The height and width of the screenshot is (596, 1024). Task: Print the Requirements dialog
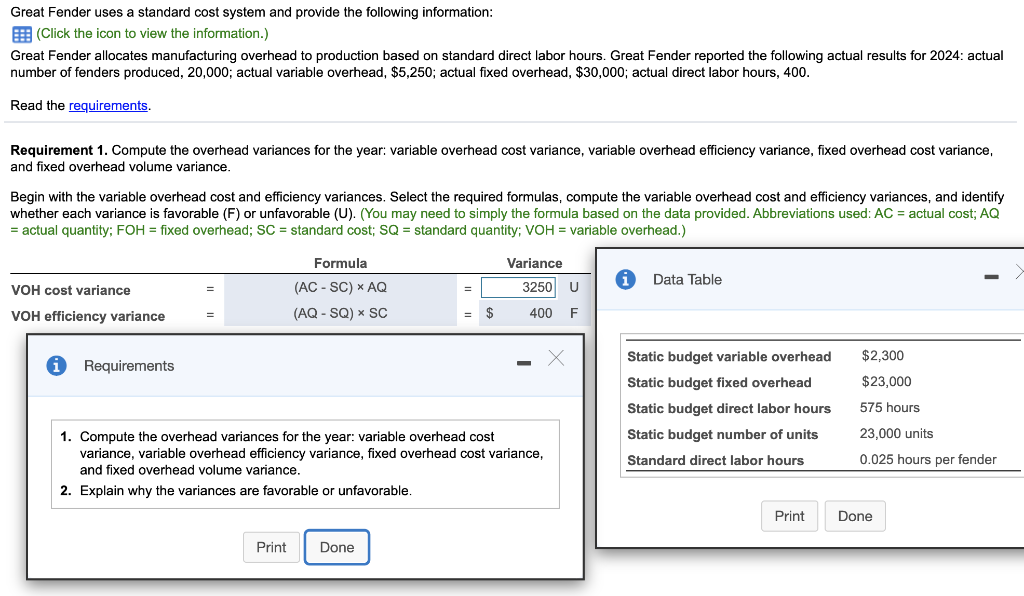[271, 547]
